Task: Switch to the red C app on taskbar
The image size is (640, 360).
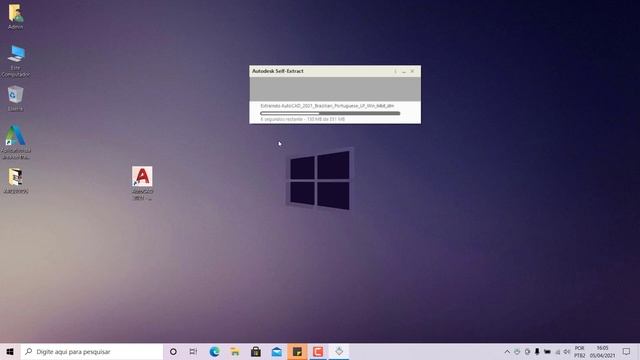Action: 318,351
